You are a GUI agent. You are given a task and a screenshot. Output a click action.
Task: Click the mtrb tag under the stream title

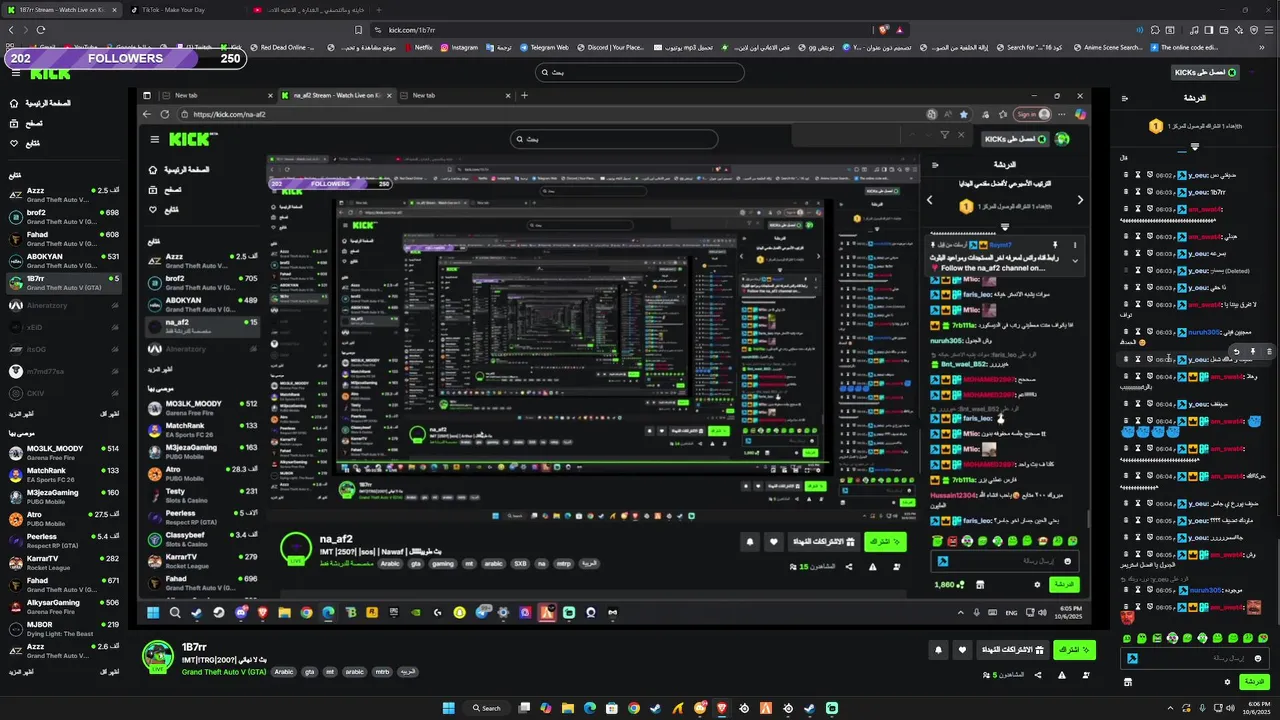tap(382, 672)
